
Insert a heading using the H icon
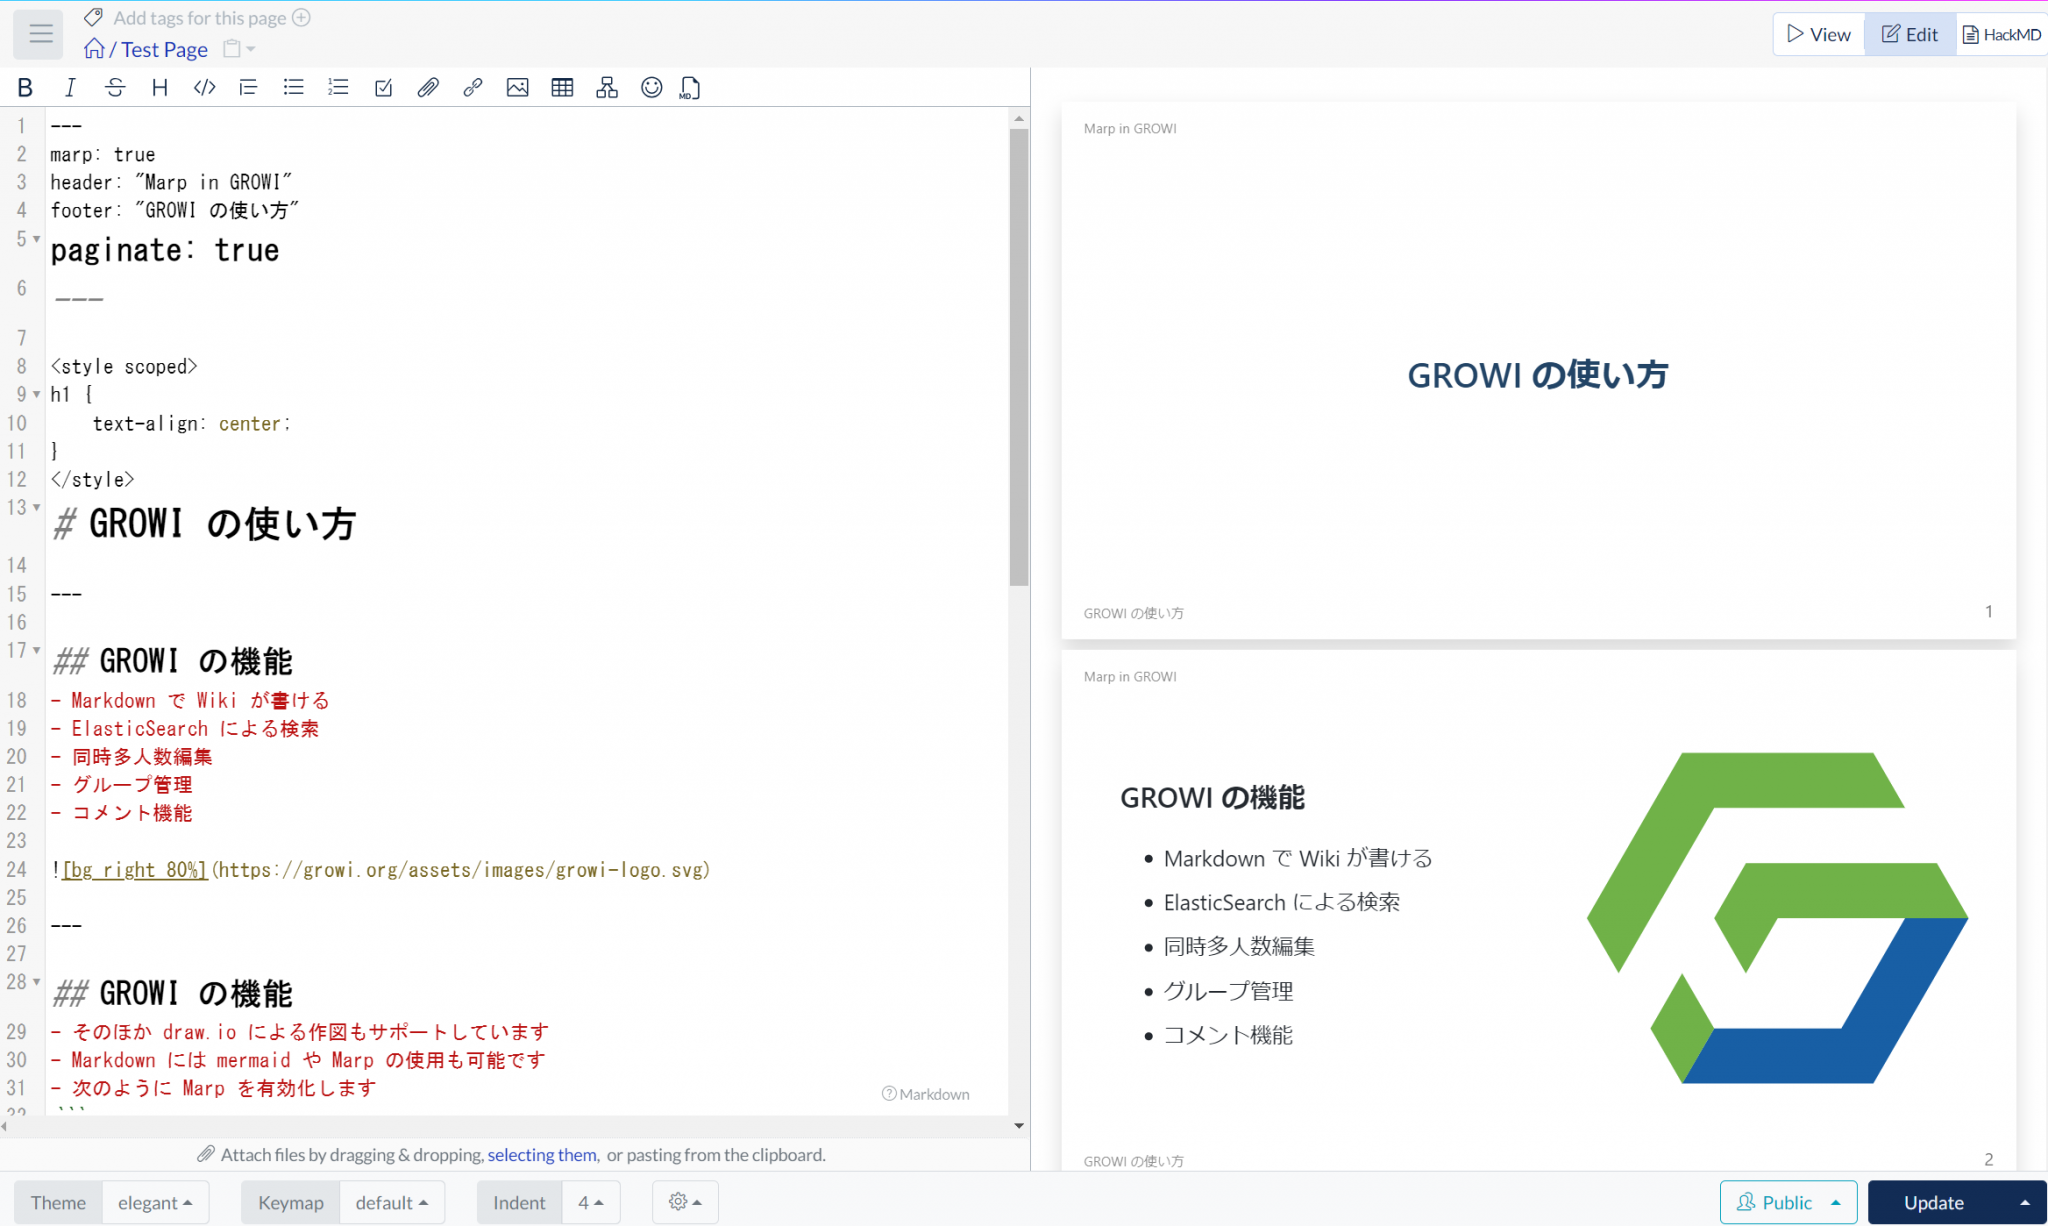click(x=159, y=87)
